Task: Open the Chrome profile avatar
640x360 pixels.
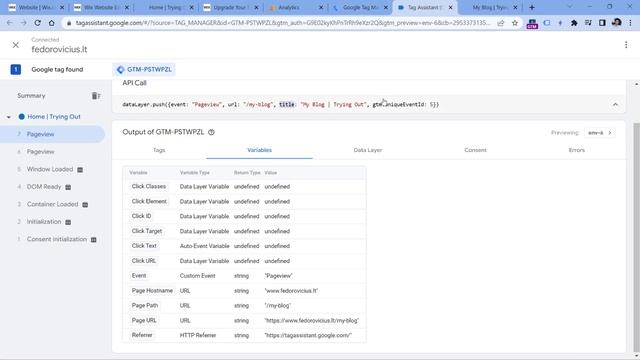Action: click(616, 23)
